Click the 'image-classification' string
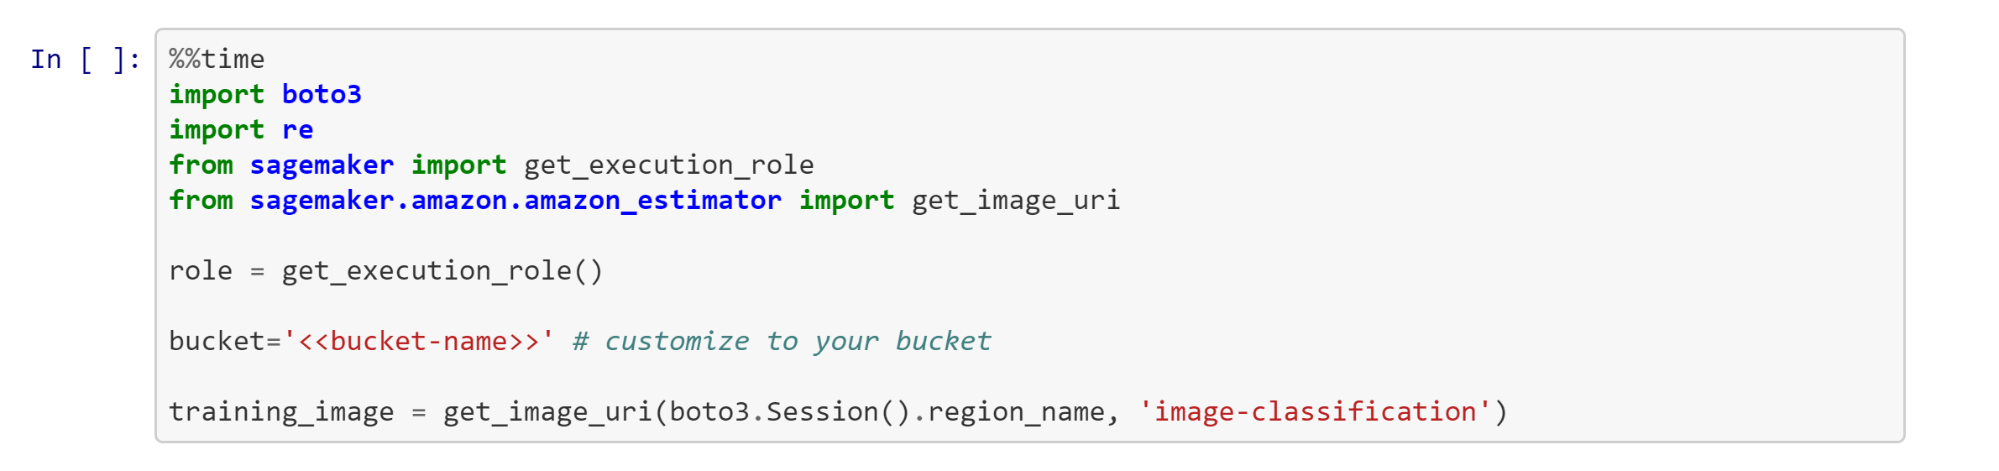 [1314, 412]
